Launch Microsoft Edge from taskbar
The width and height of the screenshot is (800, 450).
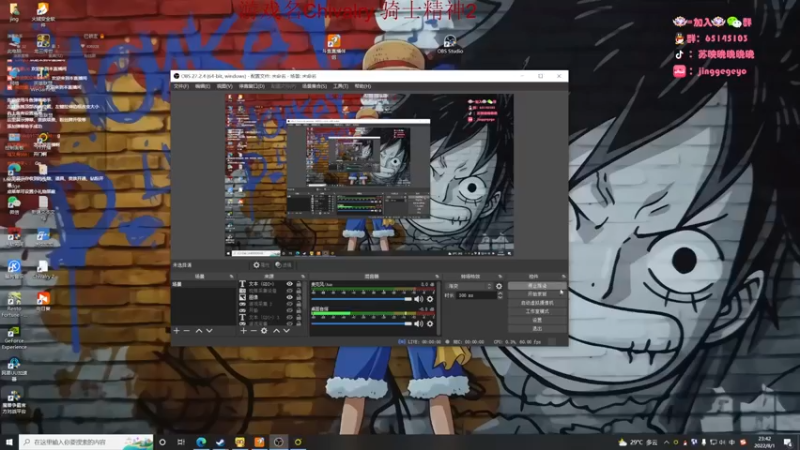click(201, 442)
